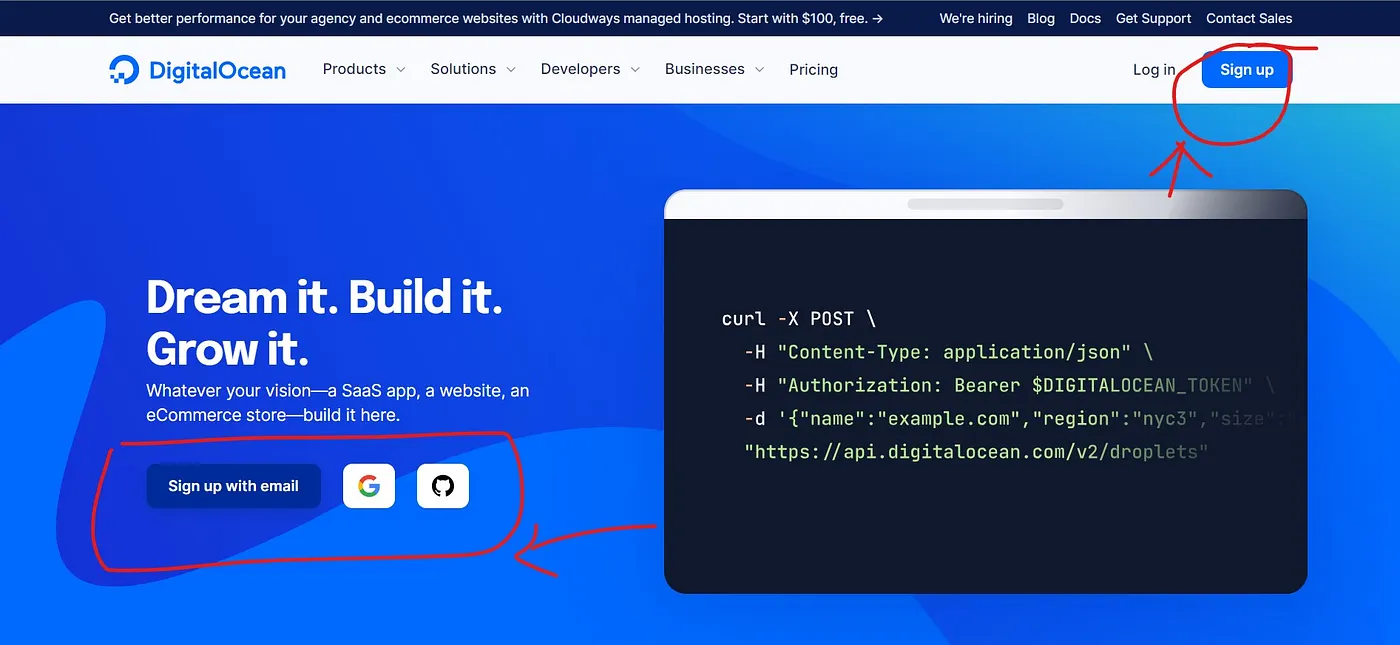Click the "Whatever your vision" description text
1400x645 pixels.
[x=338, y=402]
